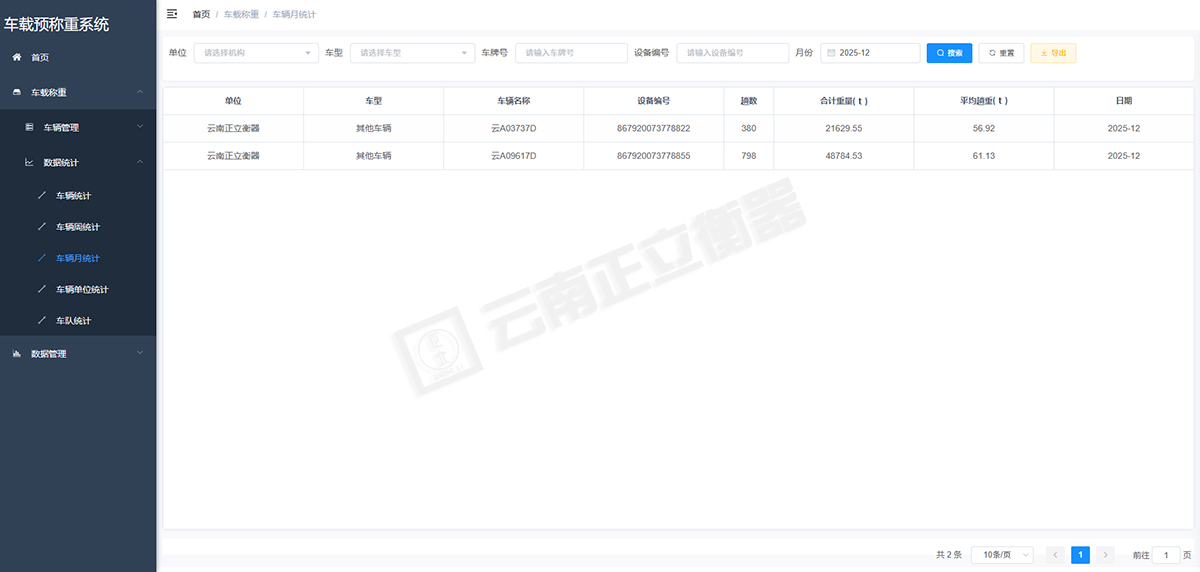The image size is (1200, 572).
Task: Select 车队统计 menu item
Action: pyautogui.click(x=73, y=321)
